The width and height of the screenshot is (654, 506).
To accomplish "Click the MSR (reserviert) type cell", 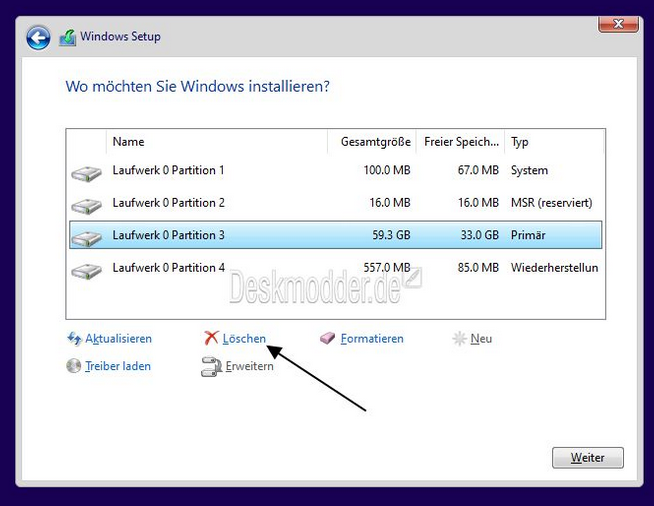I will (551, 203).
